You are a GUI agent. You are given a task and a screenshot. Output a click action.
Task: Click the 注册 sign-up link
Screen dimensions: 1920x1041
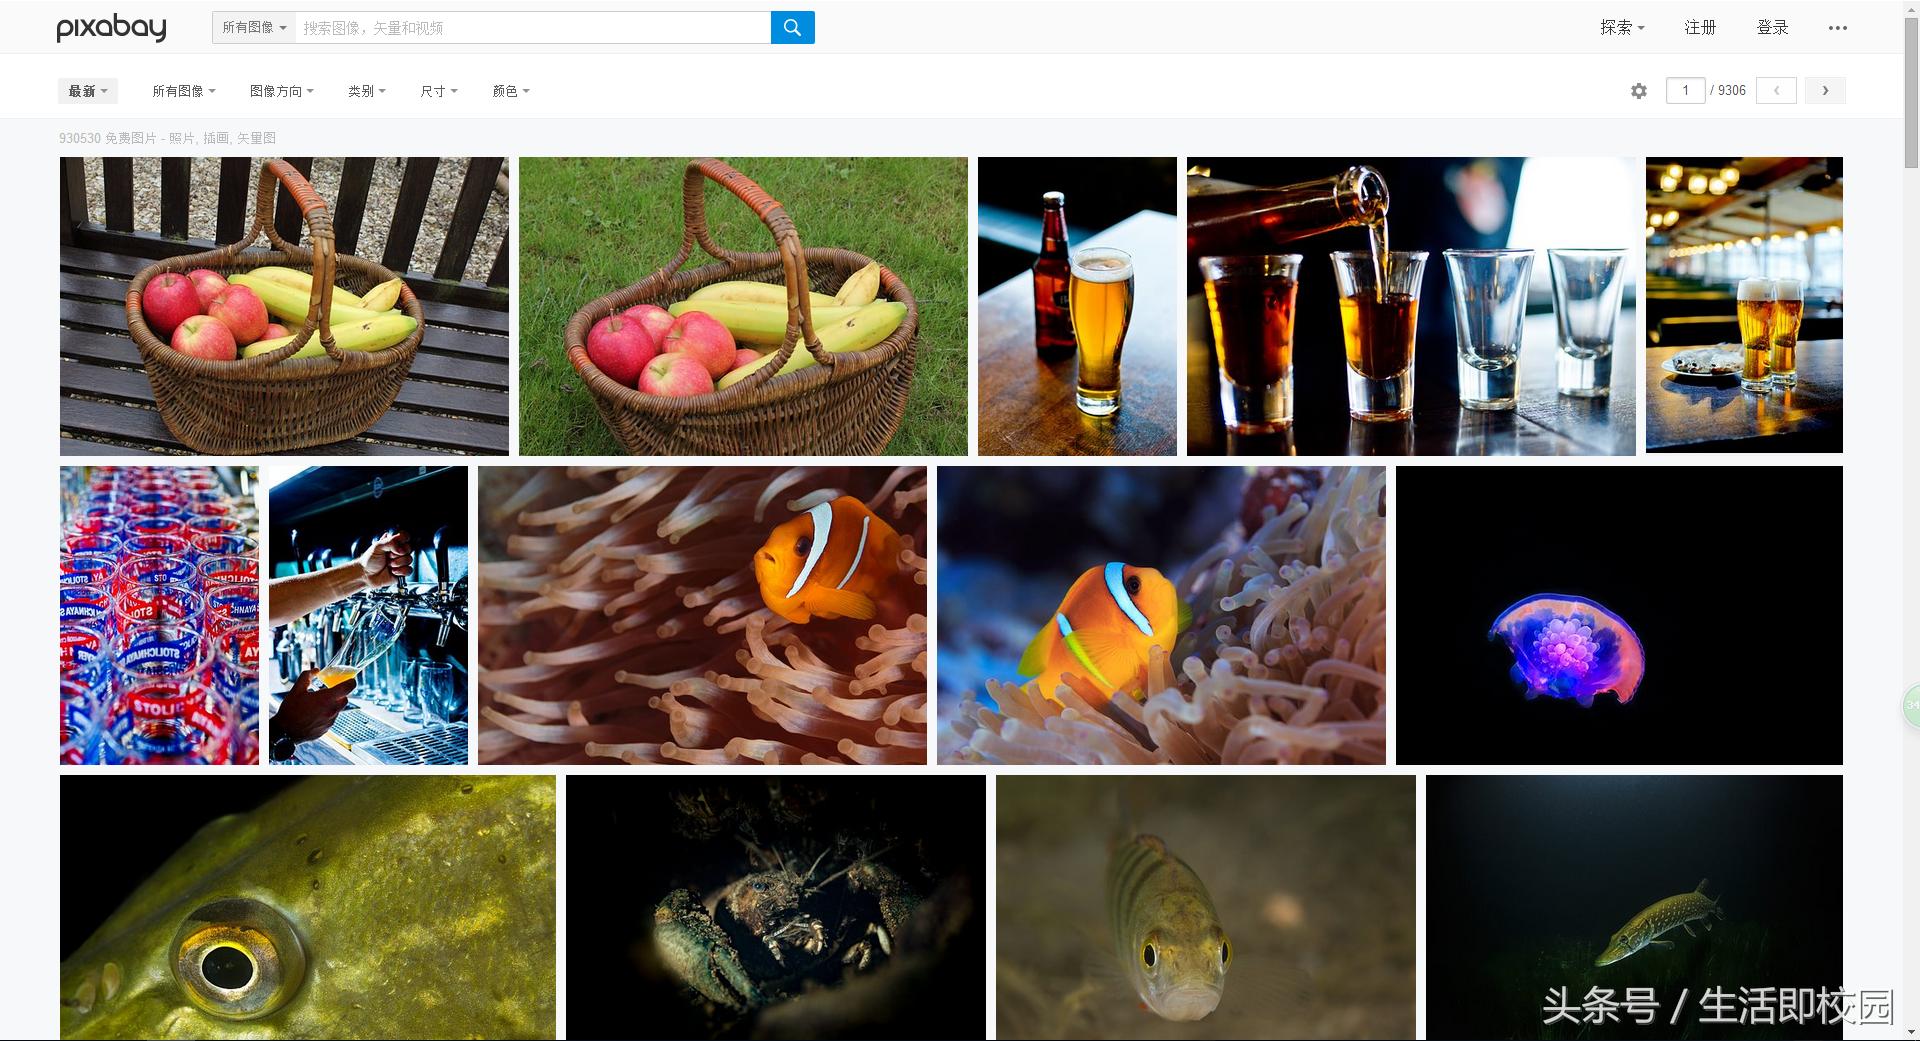[1700, 28]
